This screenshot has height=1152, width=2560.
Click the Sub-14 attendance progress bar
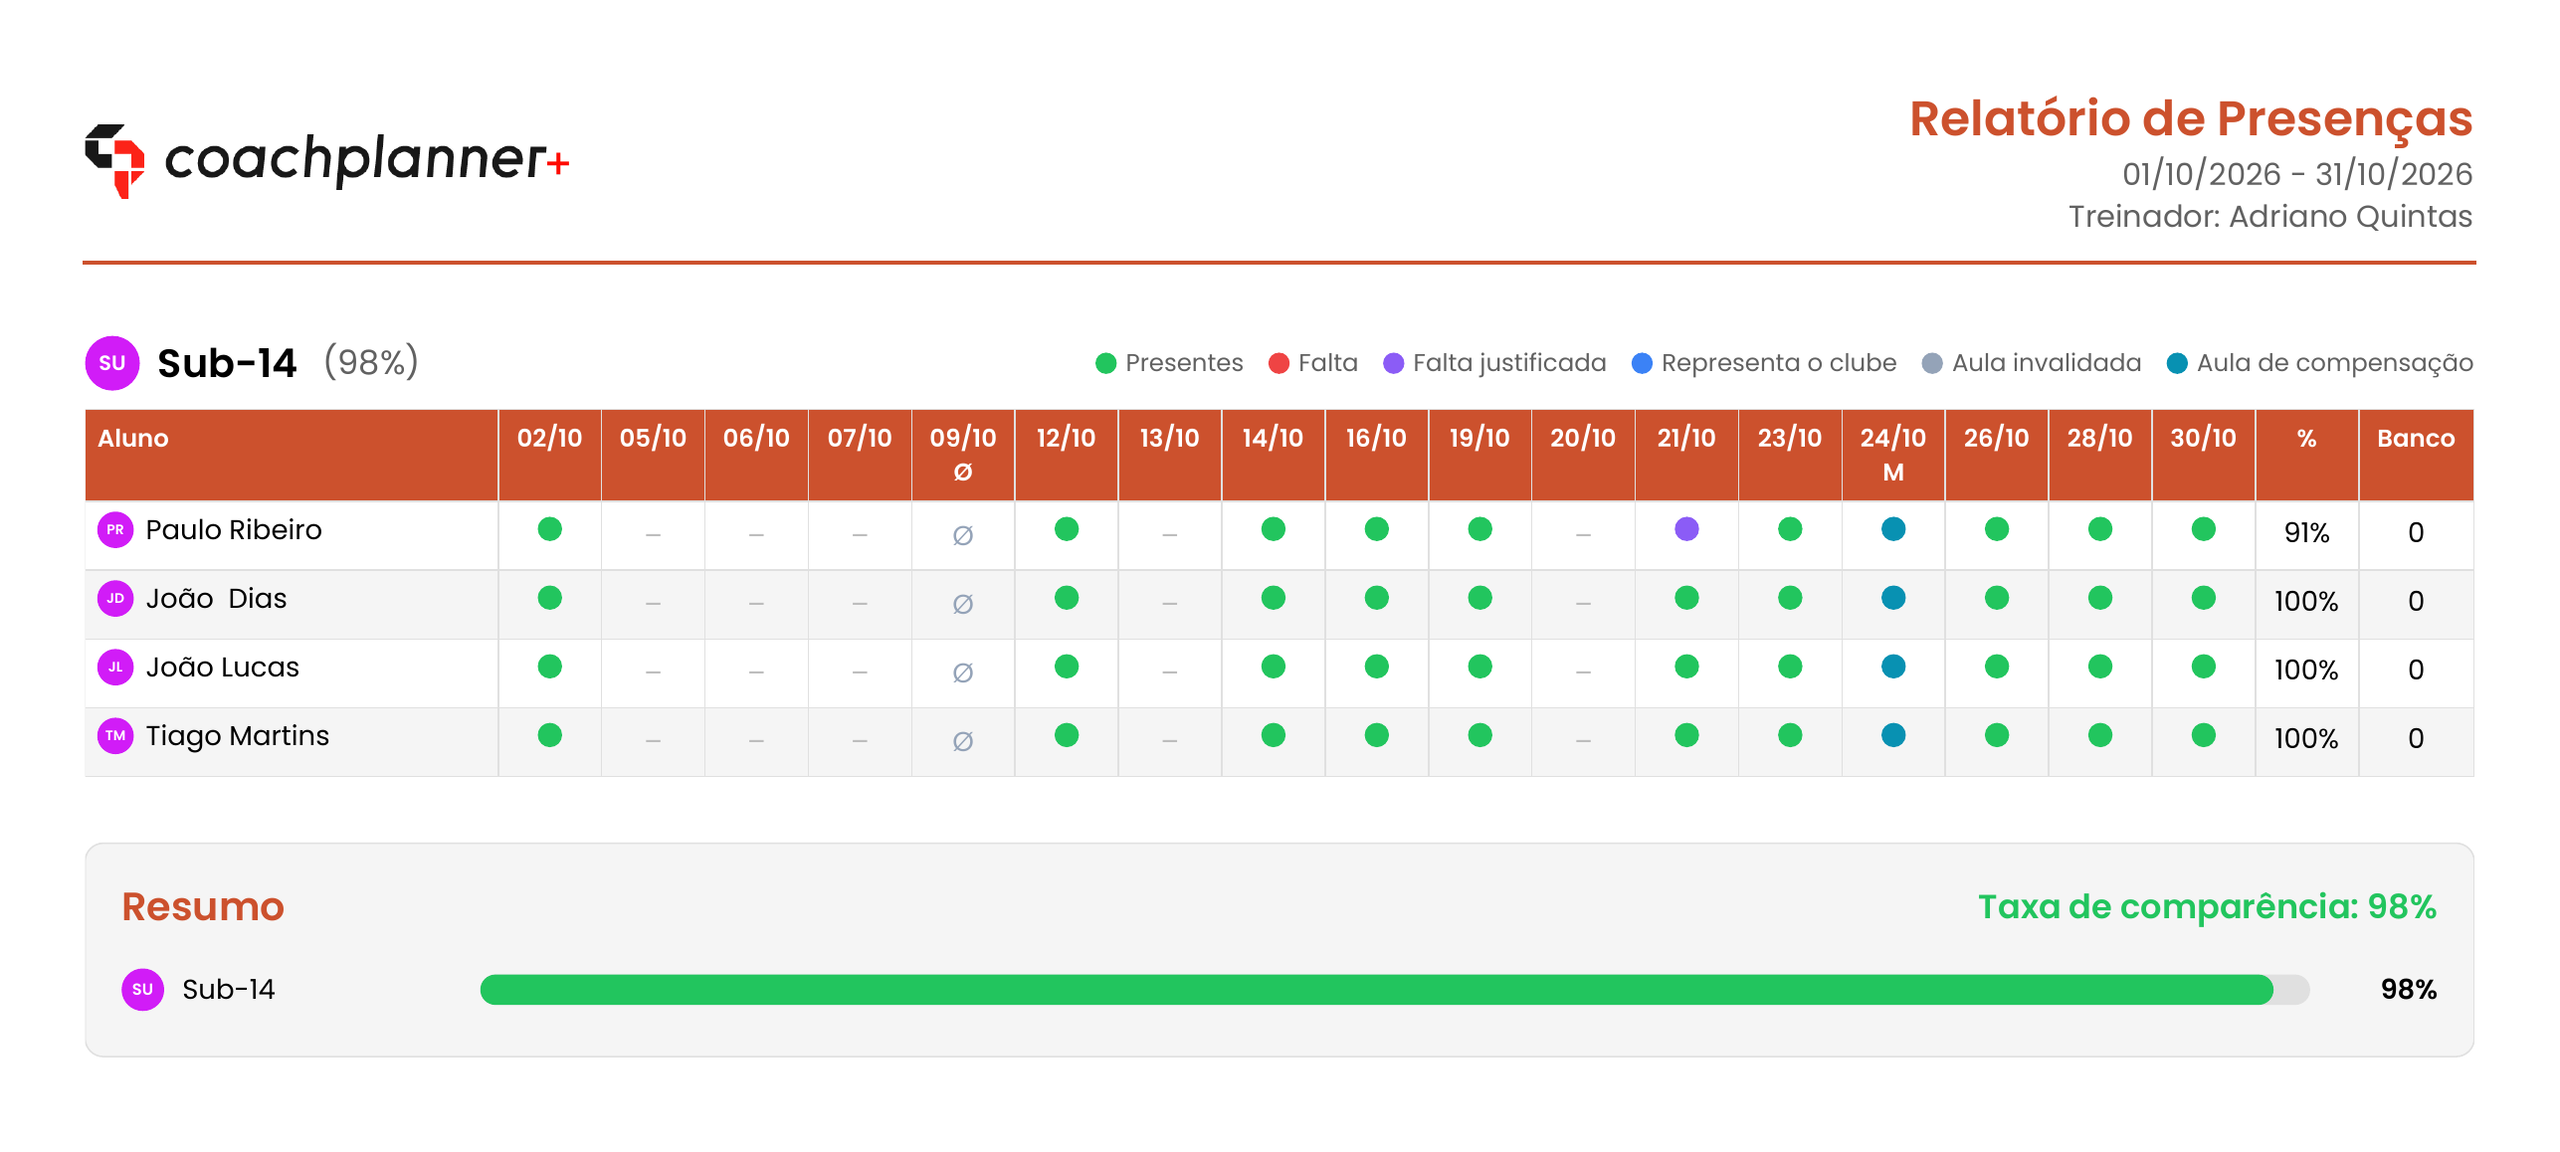click(1394, 989)
